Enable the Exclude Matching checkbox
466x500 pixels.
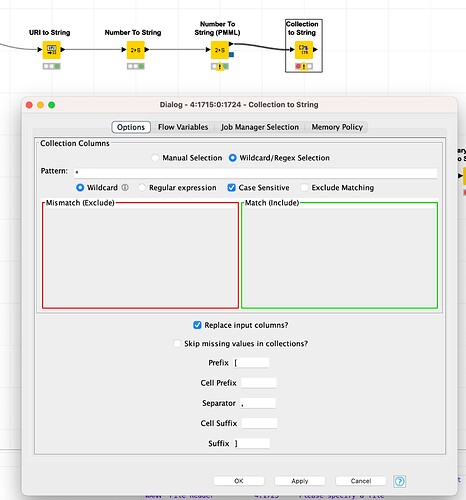304,188
